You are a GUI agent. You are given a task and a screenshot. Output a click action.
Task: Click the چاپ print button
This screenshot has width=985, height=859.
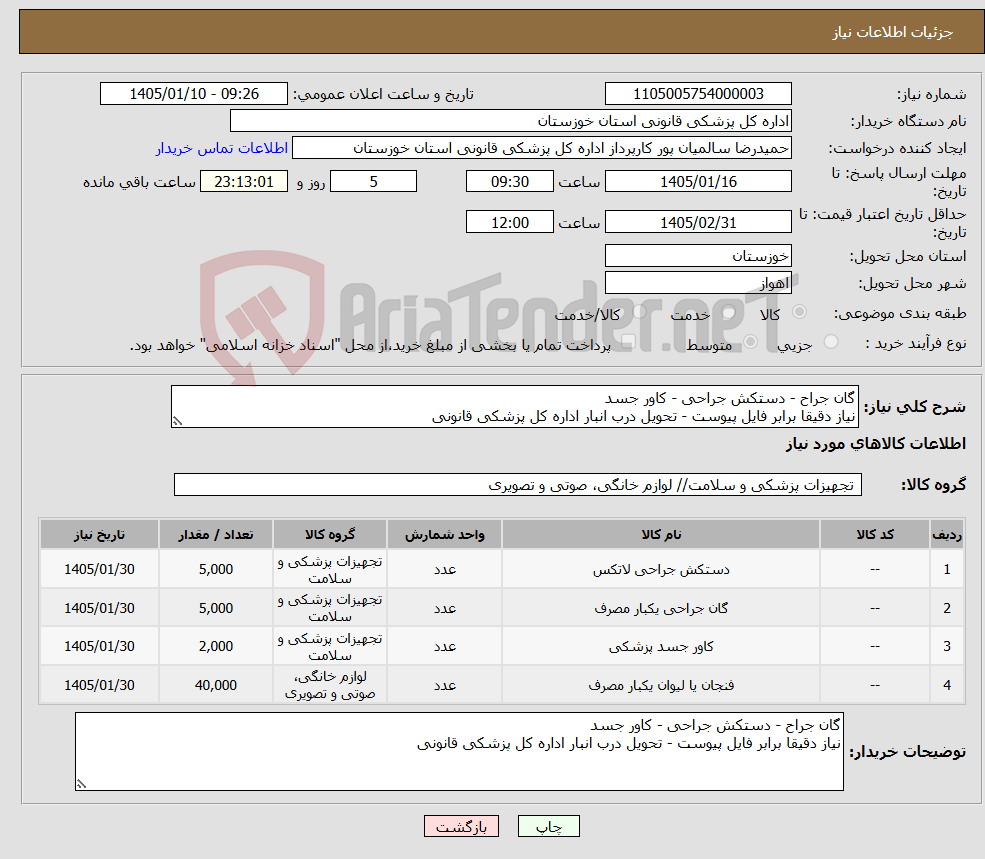click(x=548, y=826)
